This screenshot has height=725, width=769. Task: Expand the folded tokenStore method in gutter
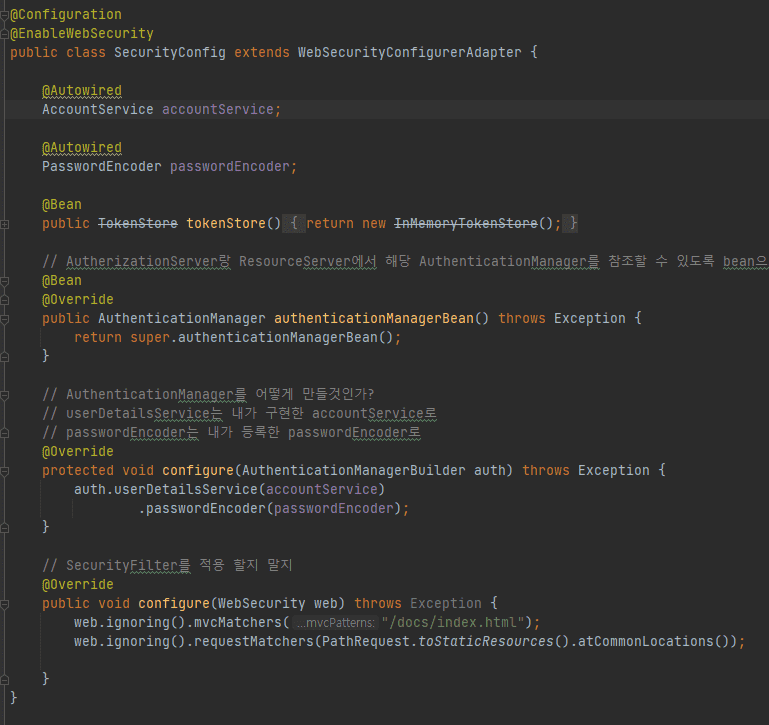4,225
